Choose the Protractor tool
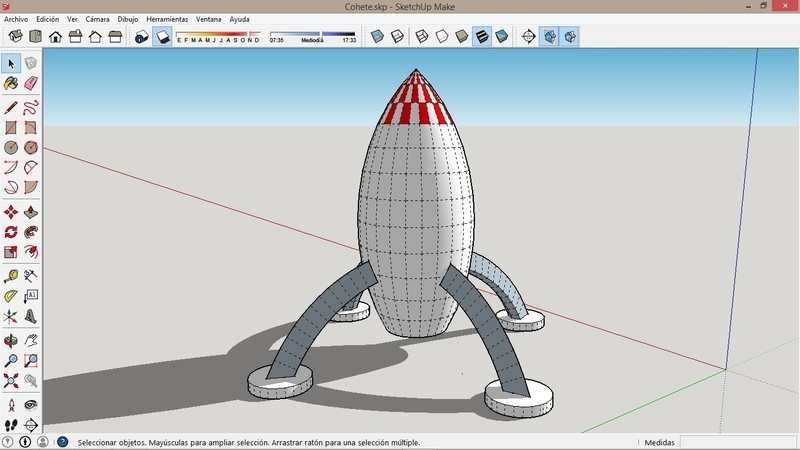 [x=11, y=296]
